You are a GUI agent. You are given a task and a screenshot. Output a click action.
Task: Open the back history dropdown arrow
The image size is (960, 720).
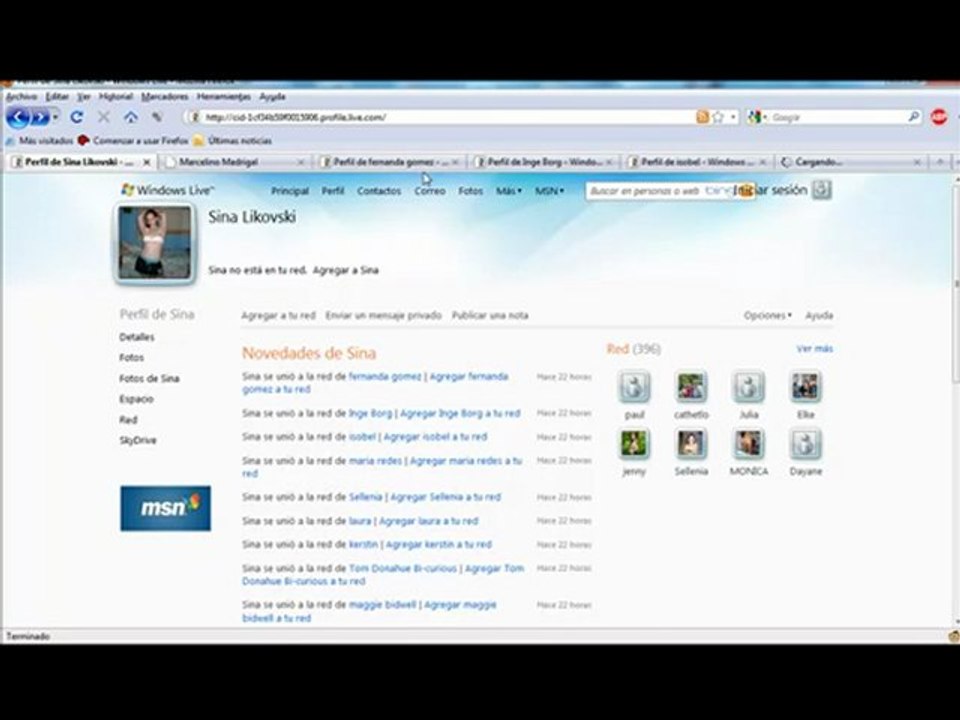point(55,116)
